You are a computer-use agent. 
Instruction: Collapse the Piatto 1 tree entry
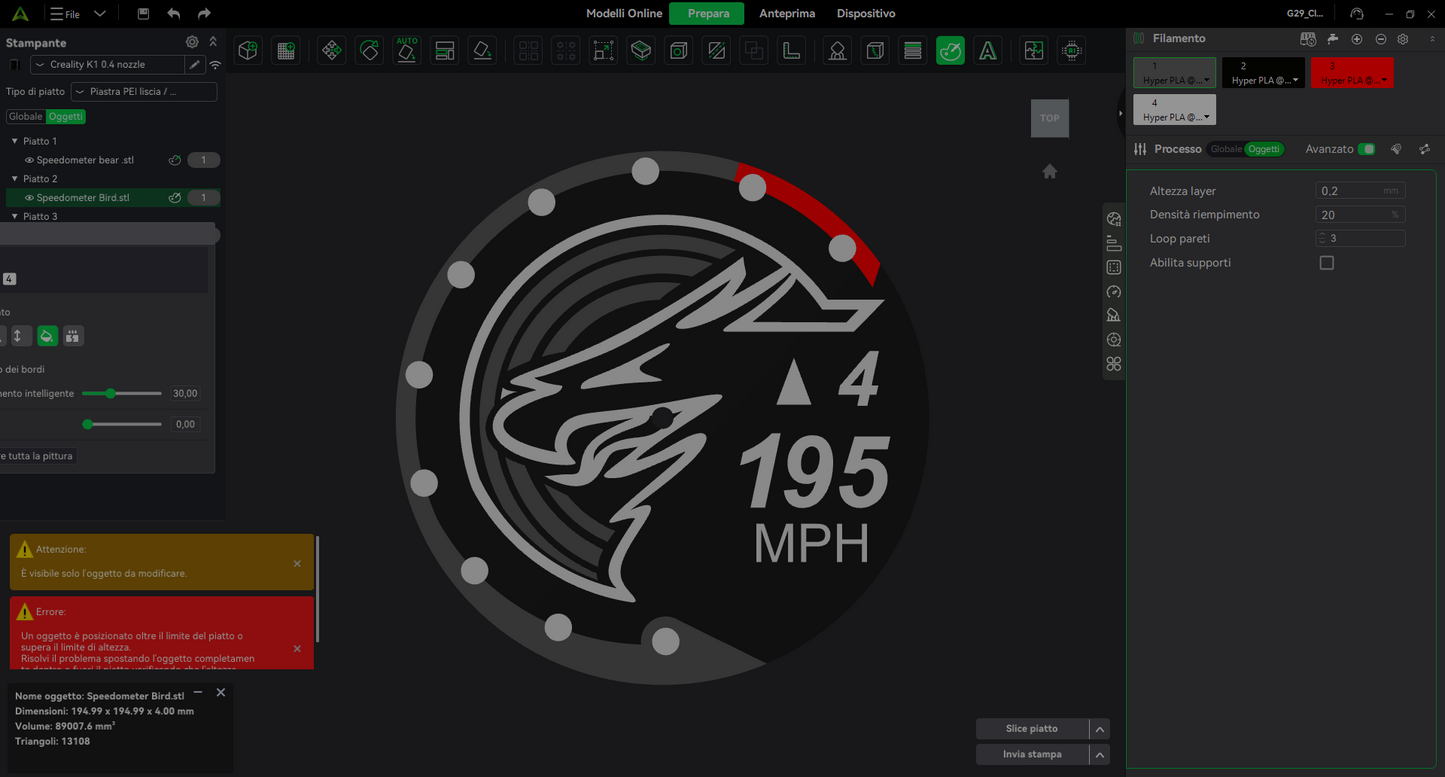click(12, 140)
